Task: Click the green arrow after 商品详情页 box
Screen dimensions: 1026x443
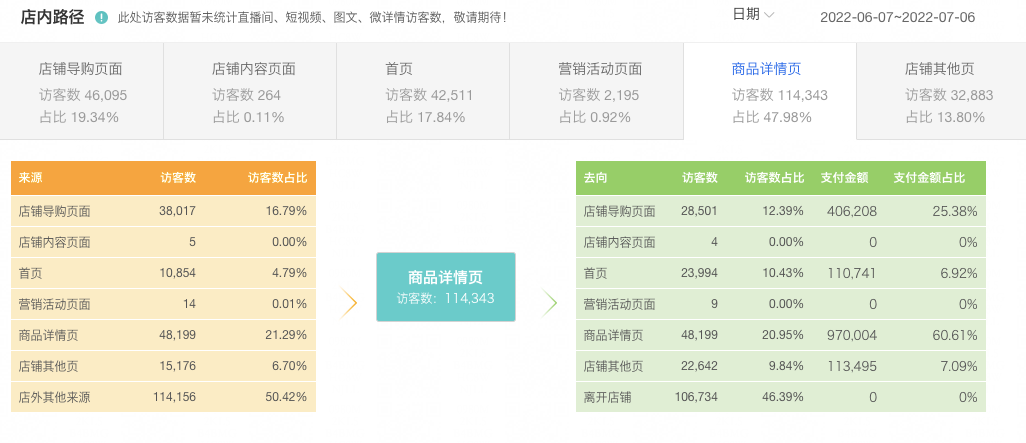Action: (x=550, y=303)
